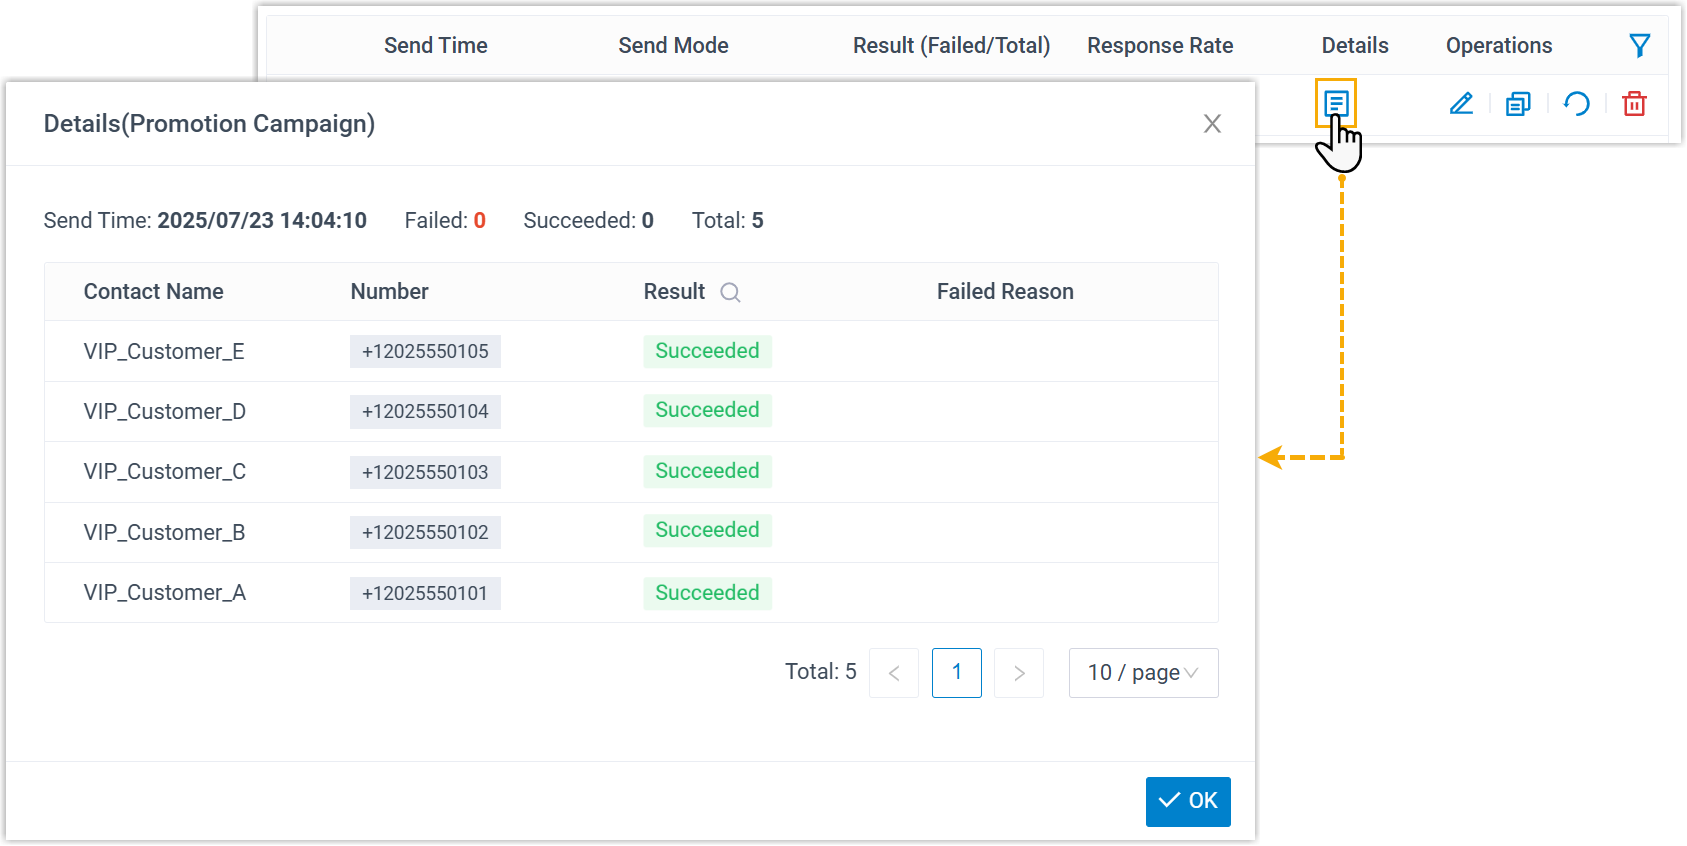The height and width of the screenshot is (846, 1687).
Task: Click the number +12025550102 tag
Action: pyautogui.click(x=425, y=533)
